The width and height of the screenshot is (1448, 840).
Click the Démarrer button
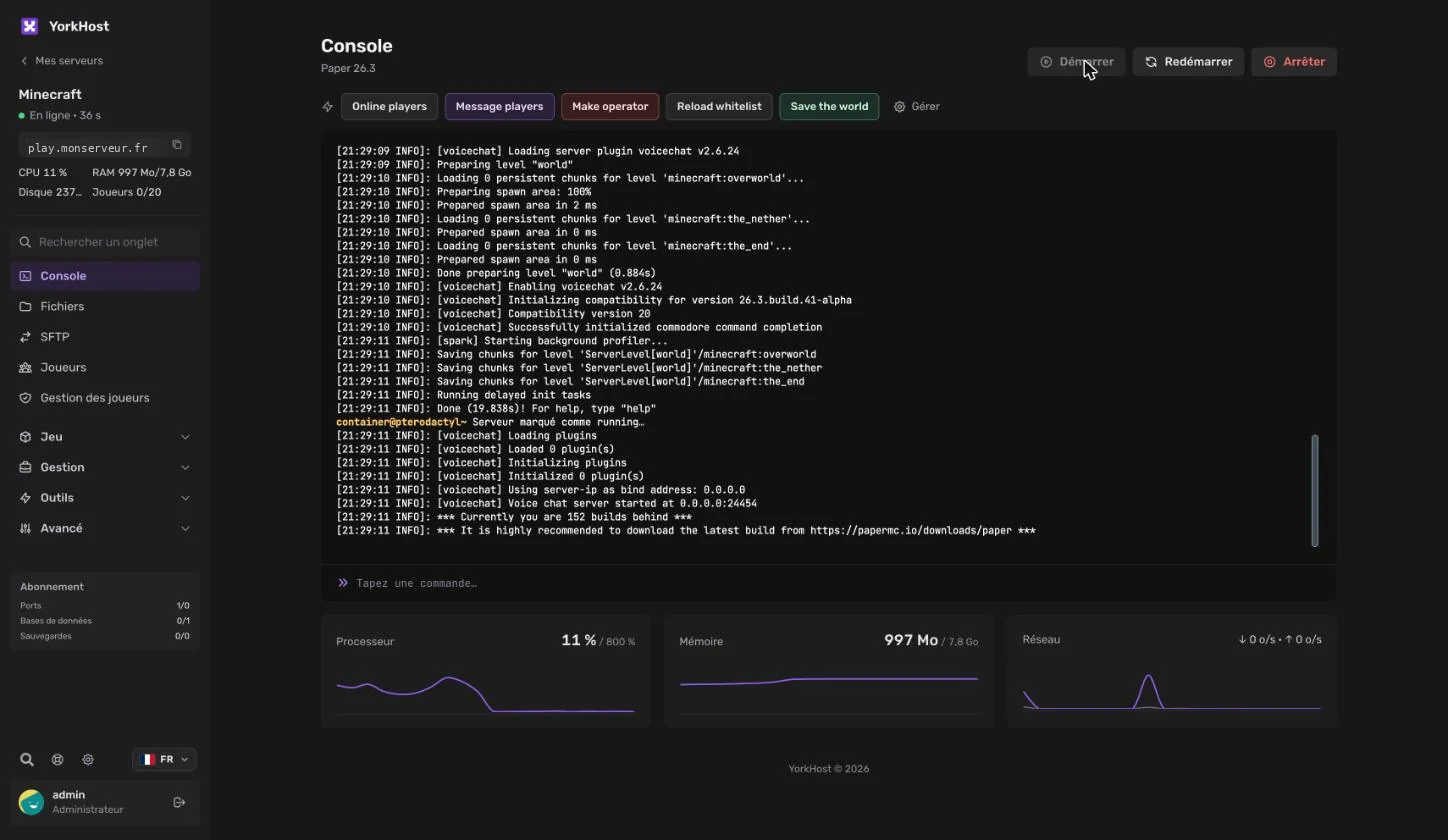[x=1076, y=62]
